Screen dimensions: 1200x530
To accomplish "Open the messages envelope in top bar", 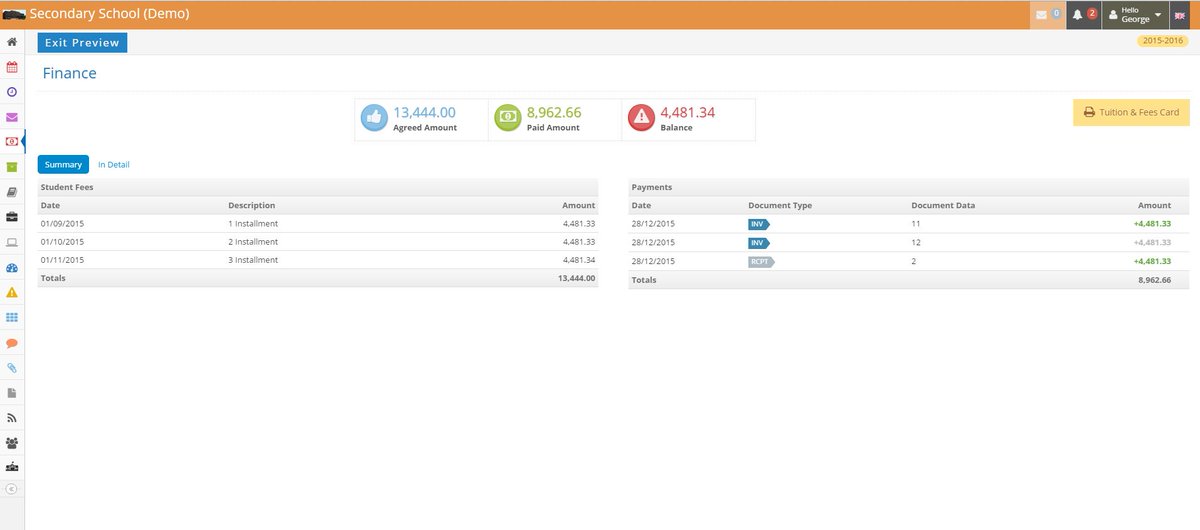I will coord(1048,15).
